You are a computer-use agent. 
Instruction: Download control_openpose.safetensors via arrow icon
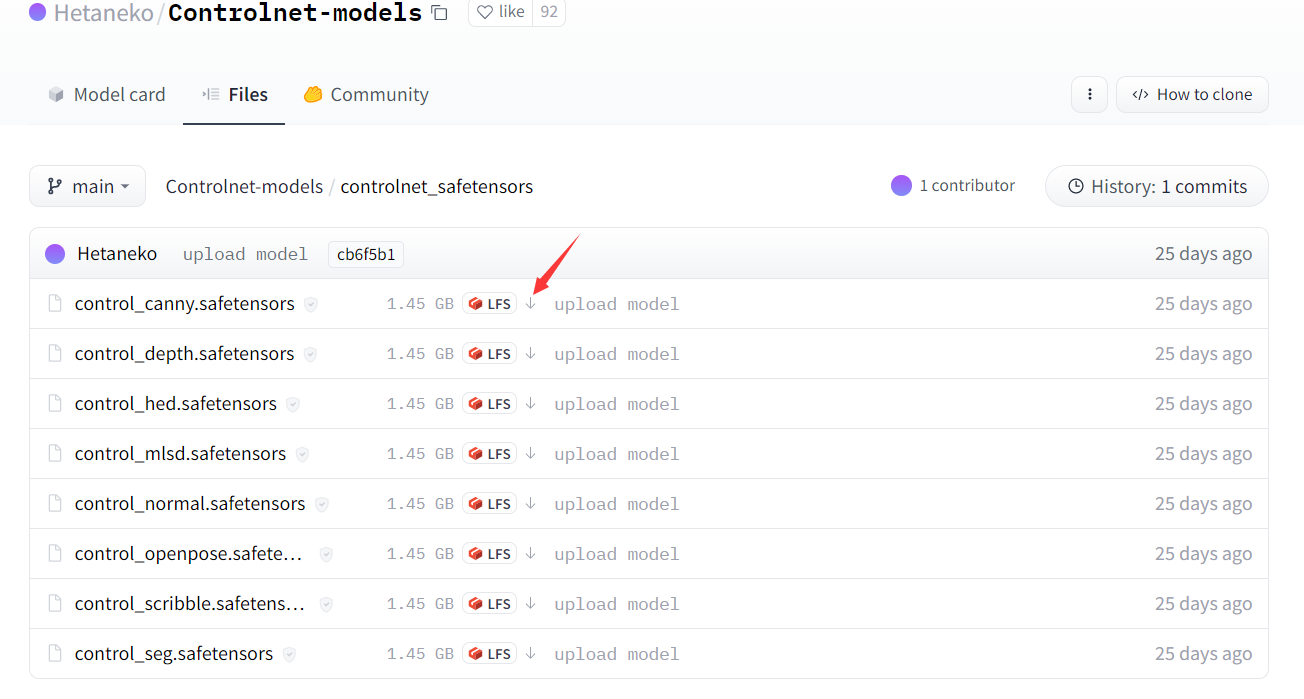pyautogui.click(x=531, y=554)
